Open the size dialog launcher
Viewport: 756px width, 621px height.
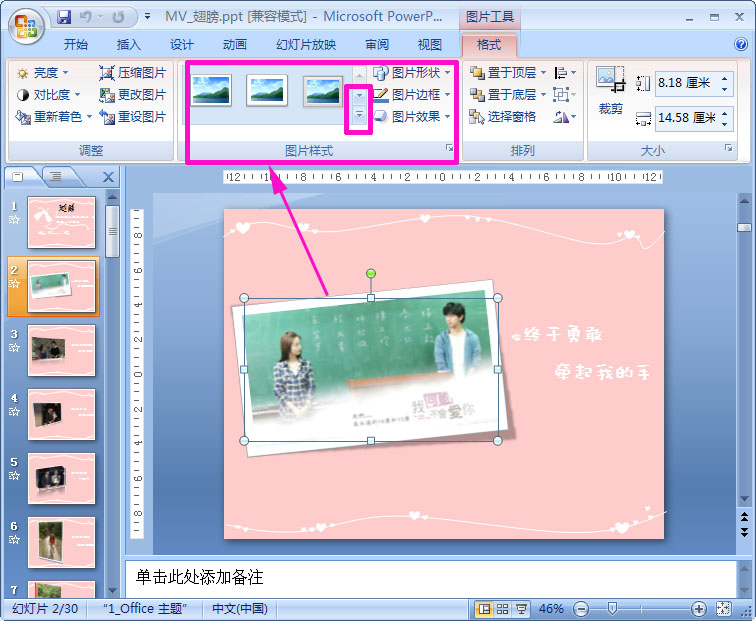click(x=729, y=148)
